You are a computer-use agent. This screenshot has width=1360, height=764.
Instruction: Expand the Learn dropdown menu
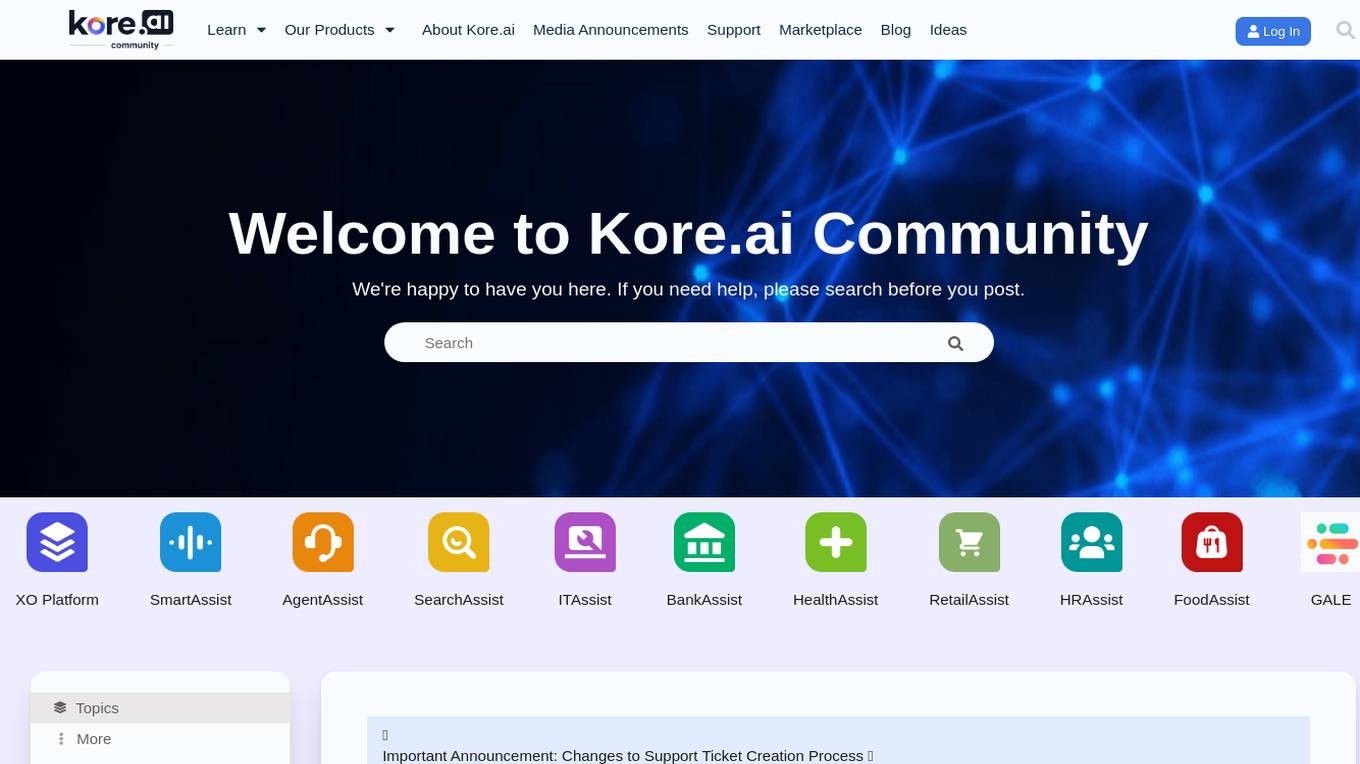237,30
